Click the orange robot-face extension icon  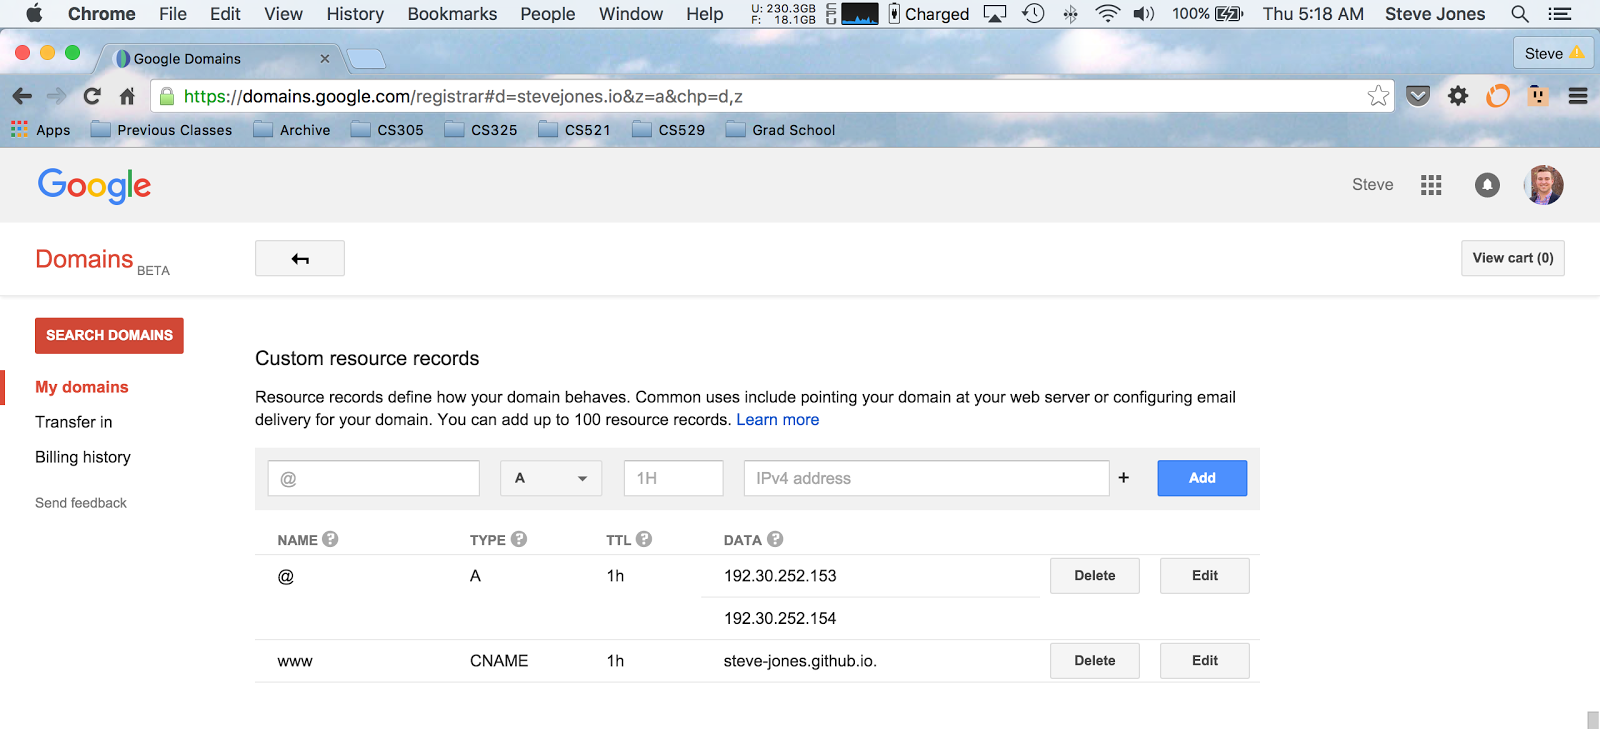click(1538, 96)
